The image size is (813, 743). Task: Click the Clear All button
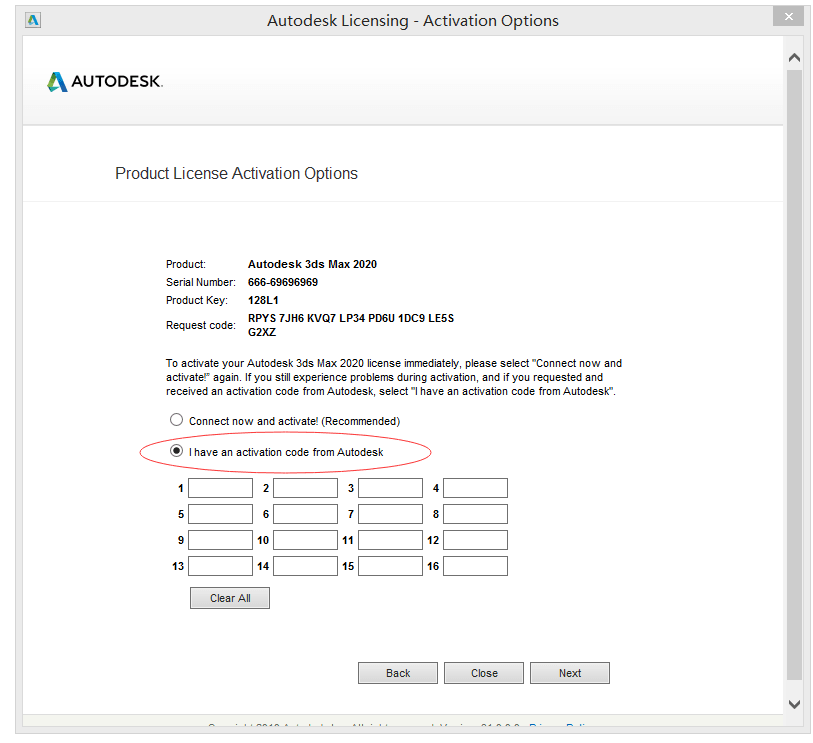click(x=230, y=598)
